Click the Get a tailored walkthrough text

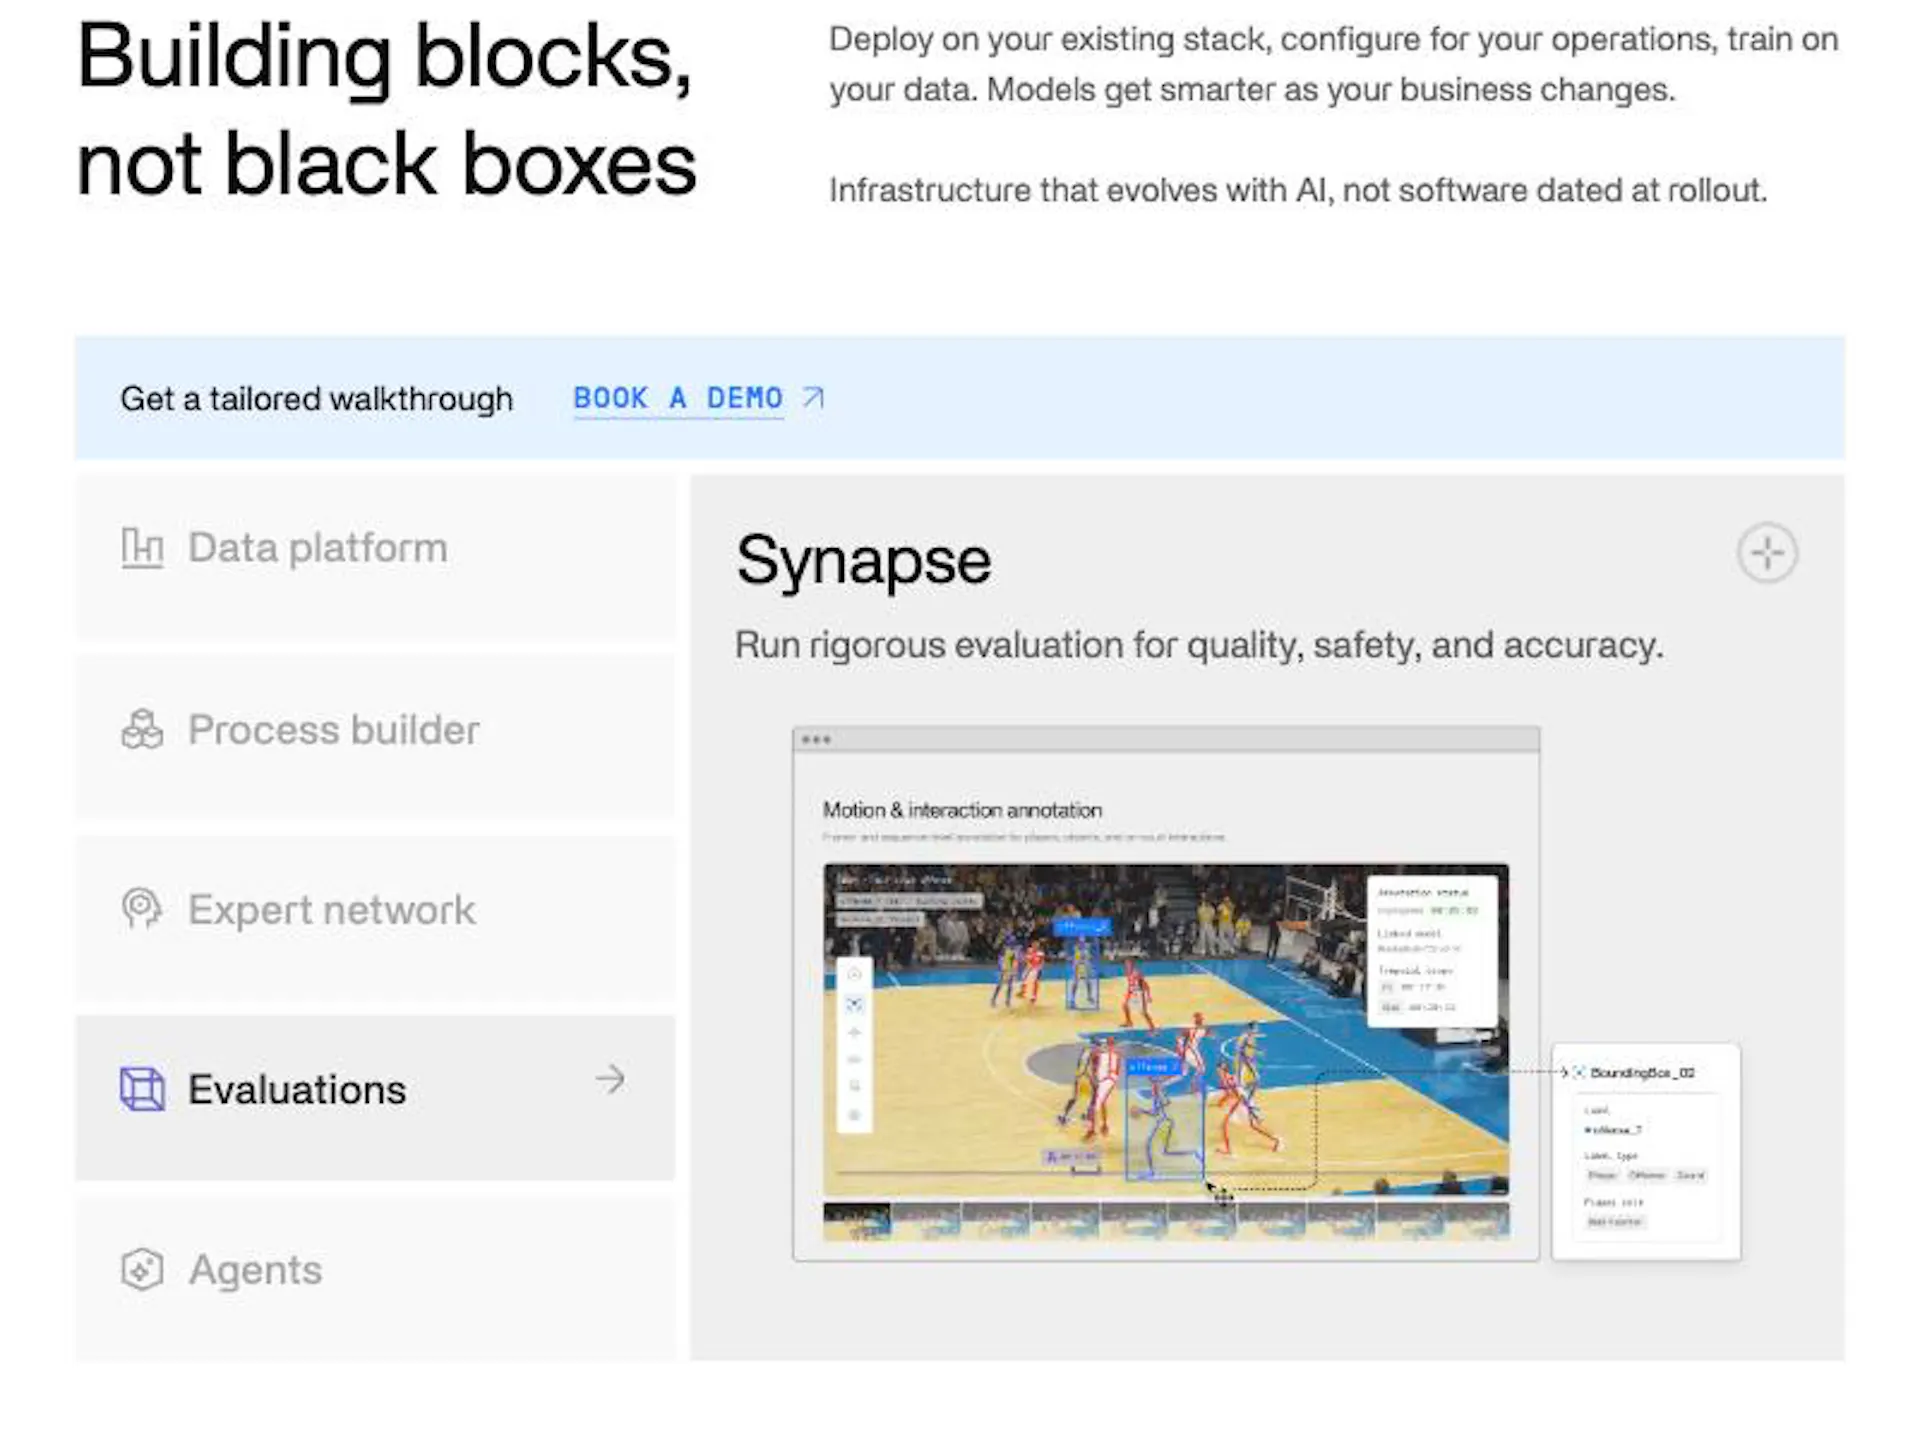tap(316, 399)
